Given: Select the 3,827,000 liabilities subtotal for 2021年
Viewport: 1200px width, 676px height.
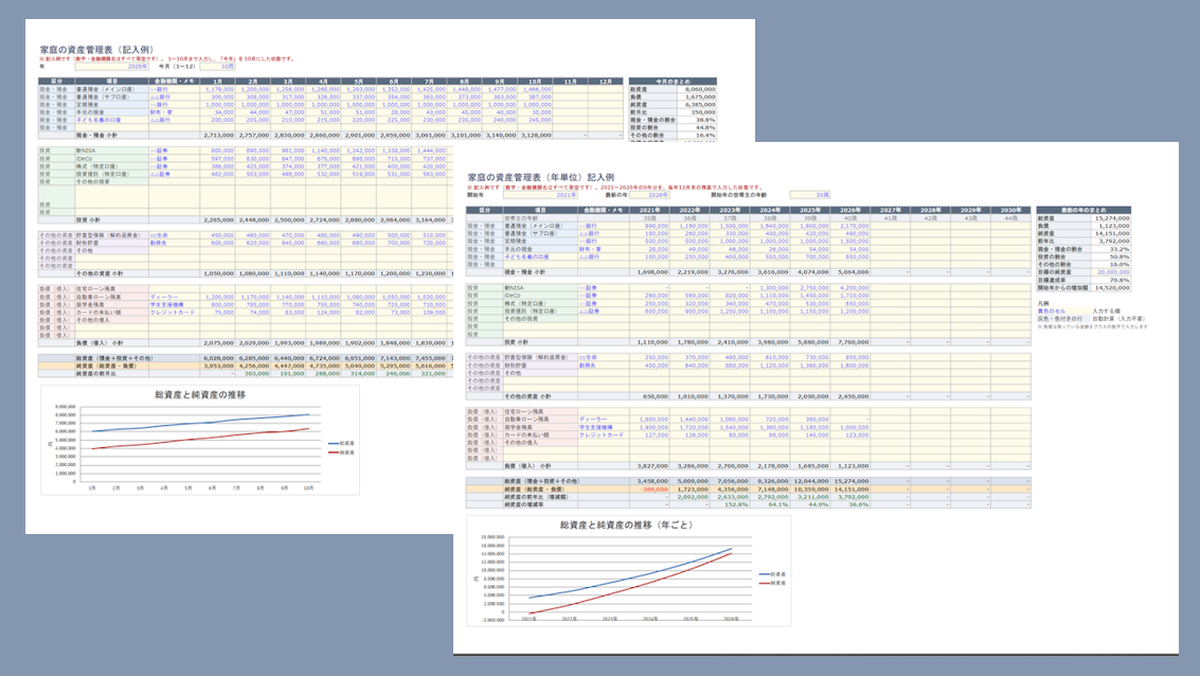Looking at the screenshot, I should (647, 465).
